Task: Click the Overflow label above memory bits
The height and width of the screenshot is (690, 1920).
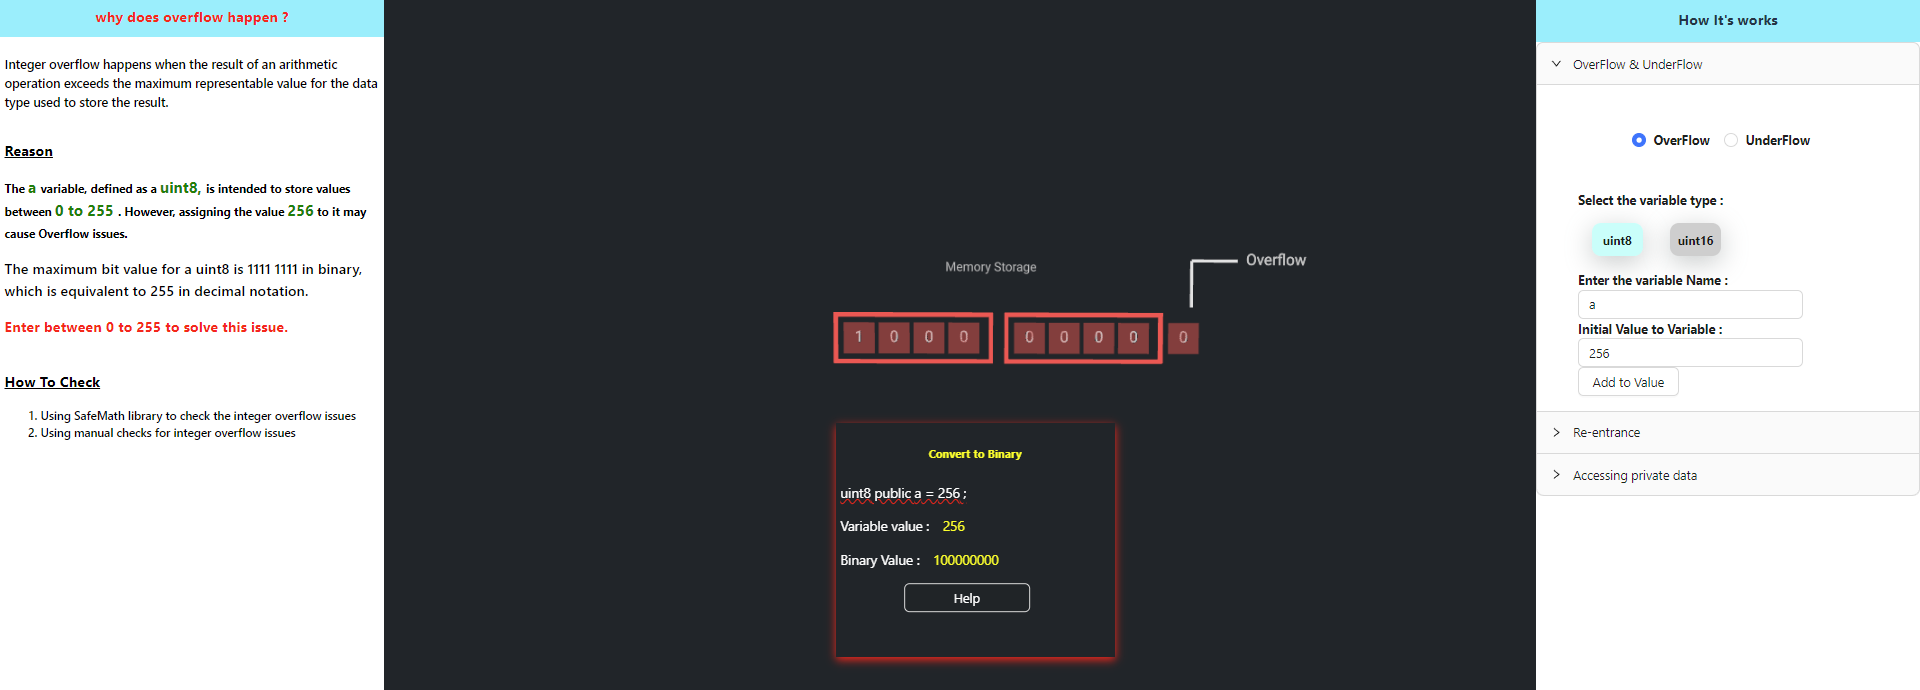Action: (x=1275, y=260)
